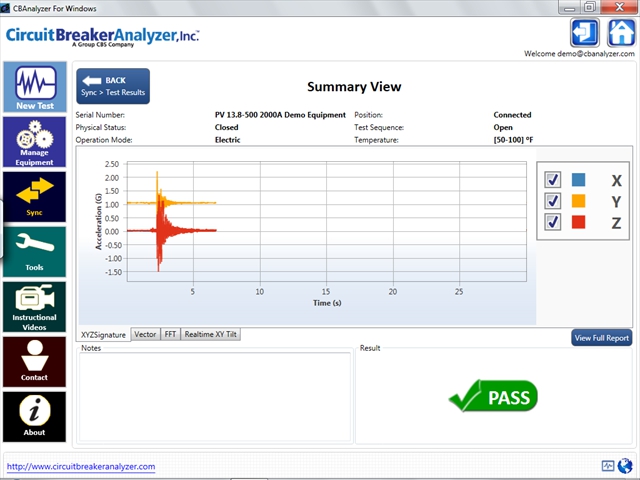Click the Y legend label
Image resolution: width=640 pixels, height=480 pixels.
616,202
